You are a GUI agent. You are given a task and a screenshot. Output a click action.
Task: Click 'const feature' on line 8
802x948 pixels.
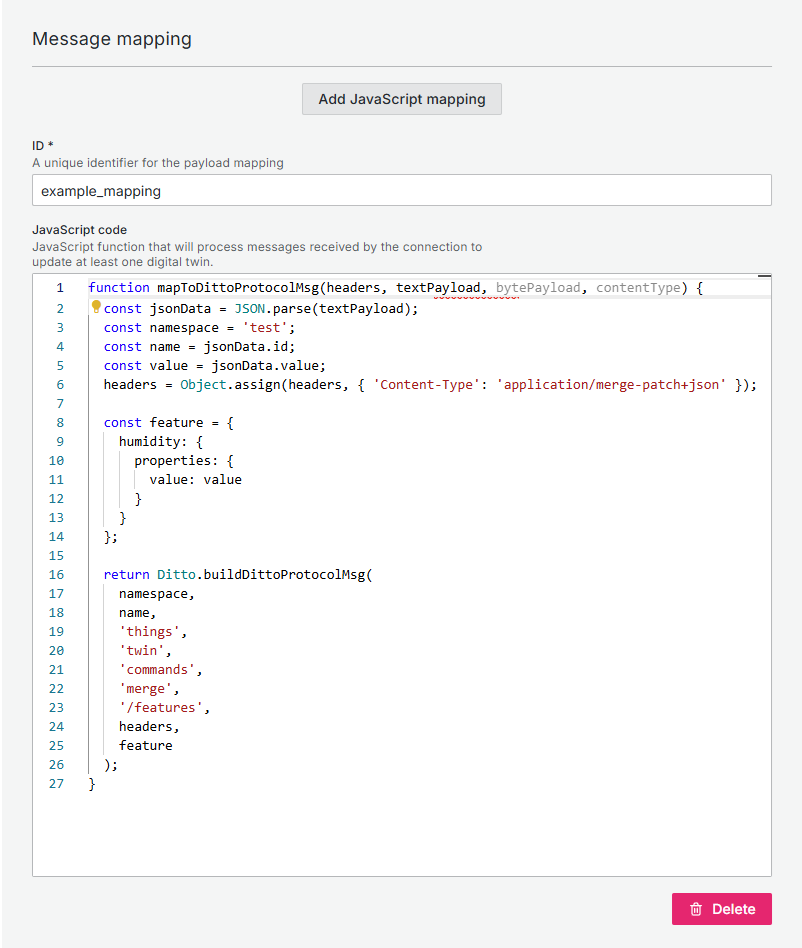click(x=154, y=423)
